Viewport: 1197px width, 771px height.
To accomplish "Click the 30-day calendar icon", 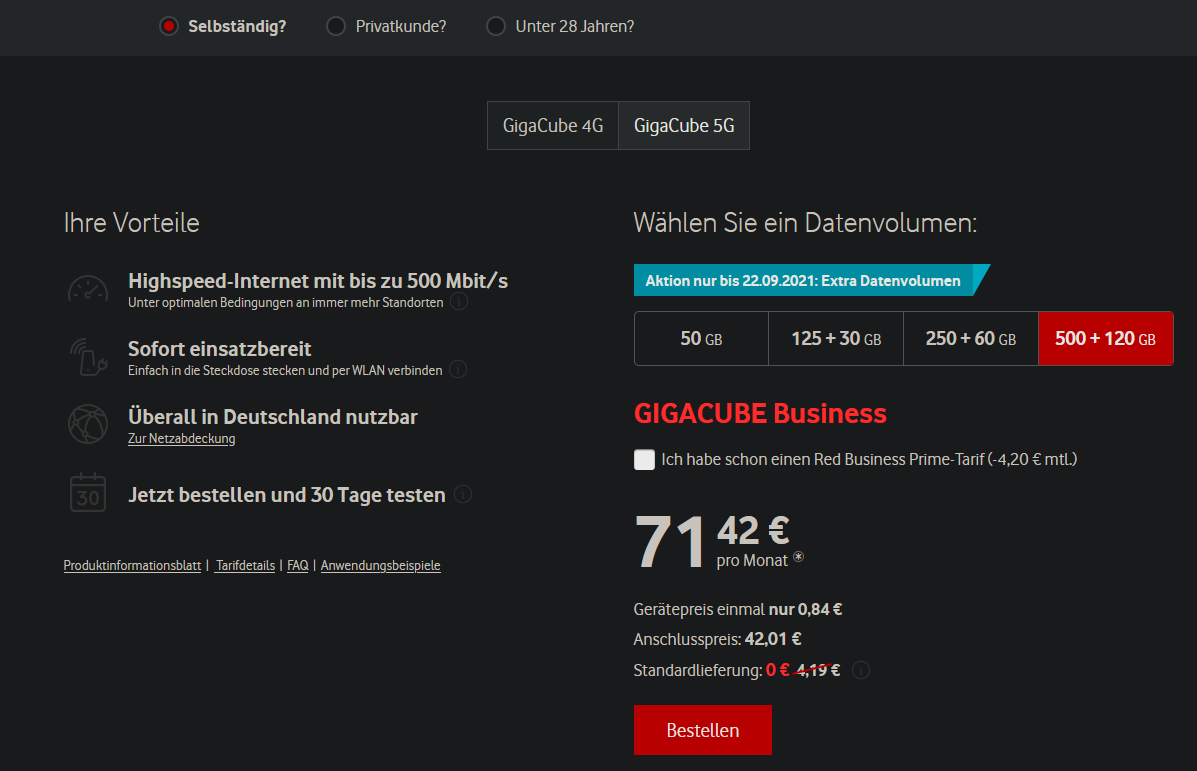I will [x=88, y=492].
